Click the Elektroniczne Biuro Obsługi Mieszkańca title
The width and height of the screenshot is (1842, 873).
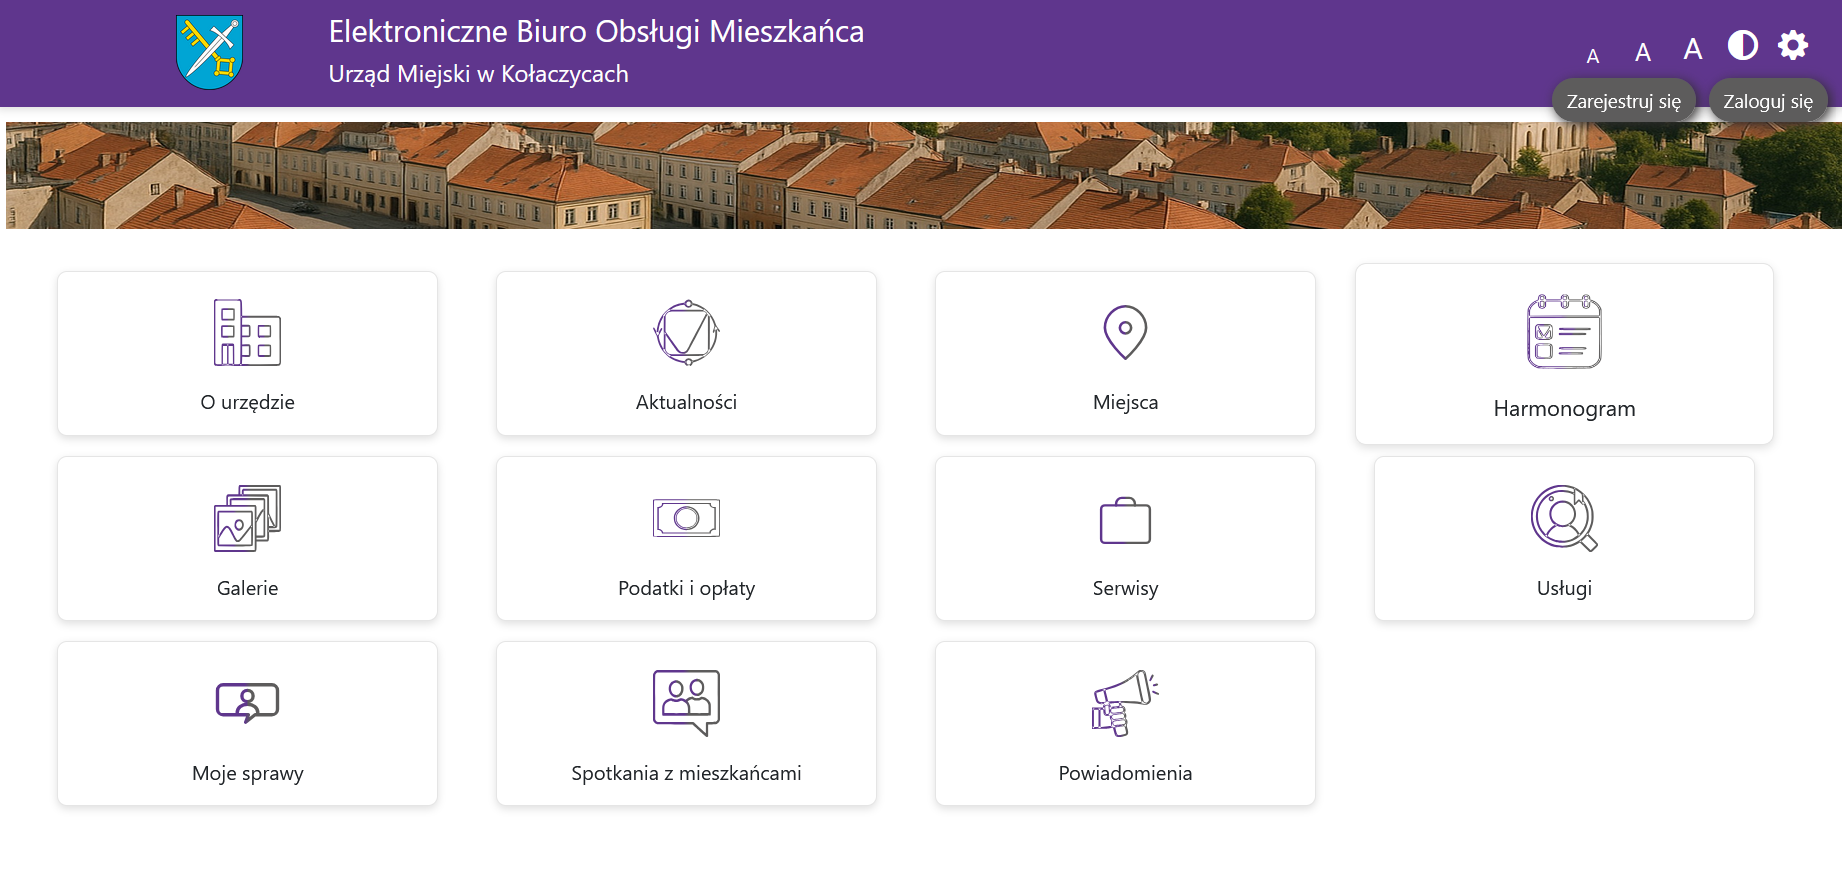tap(596, 32)
